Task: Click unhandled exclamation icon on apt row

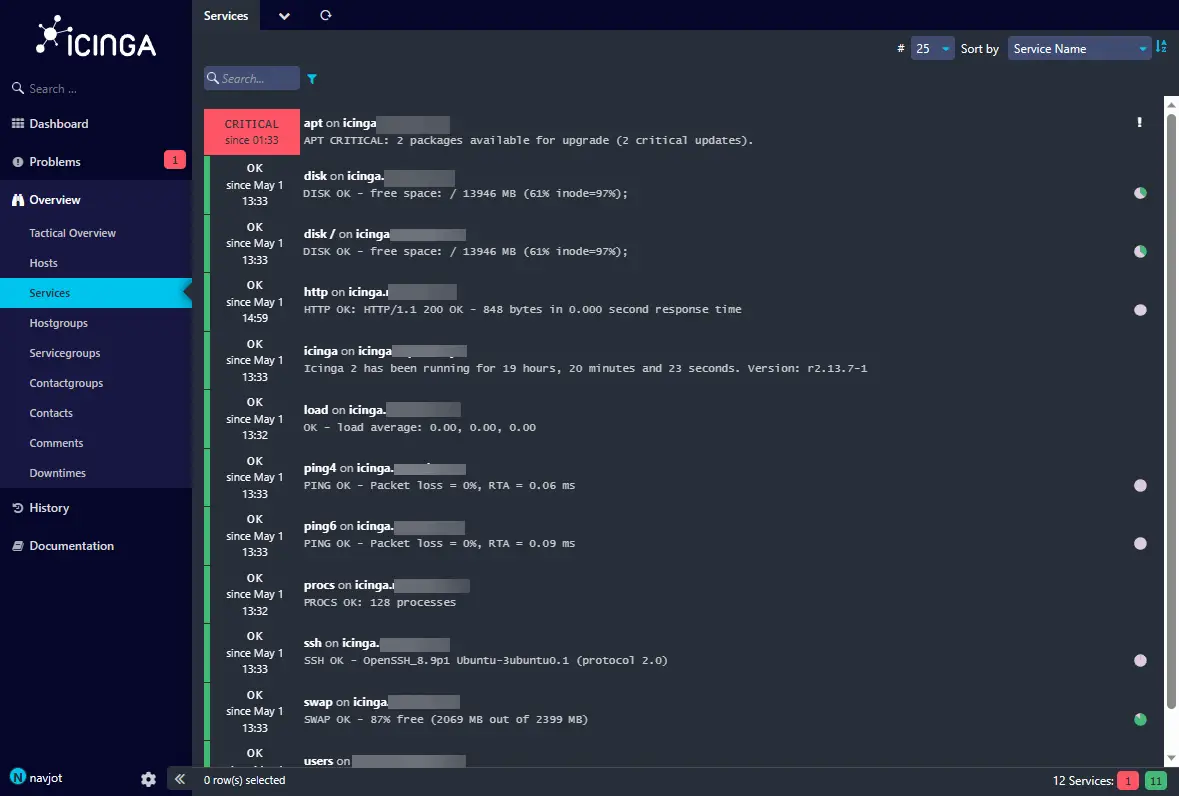Action: 1139,123
